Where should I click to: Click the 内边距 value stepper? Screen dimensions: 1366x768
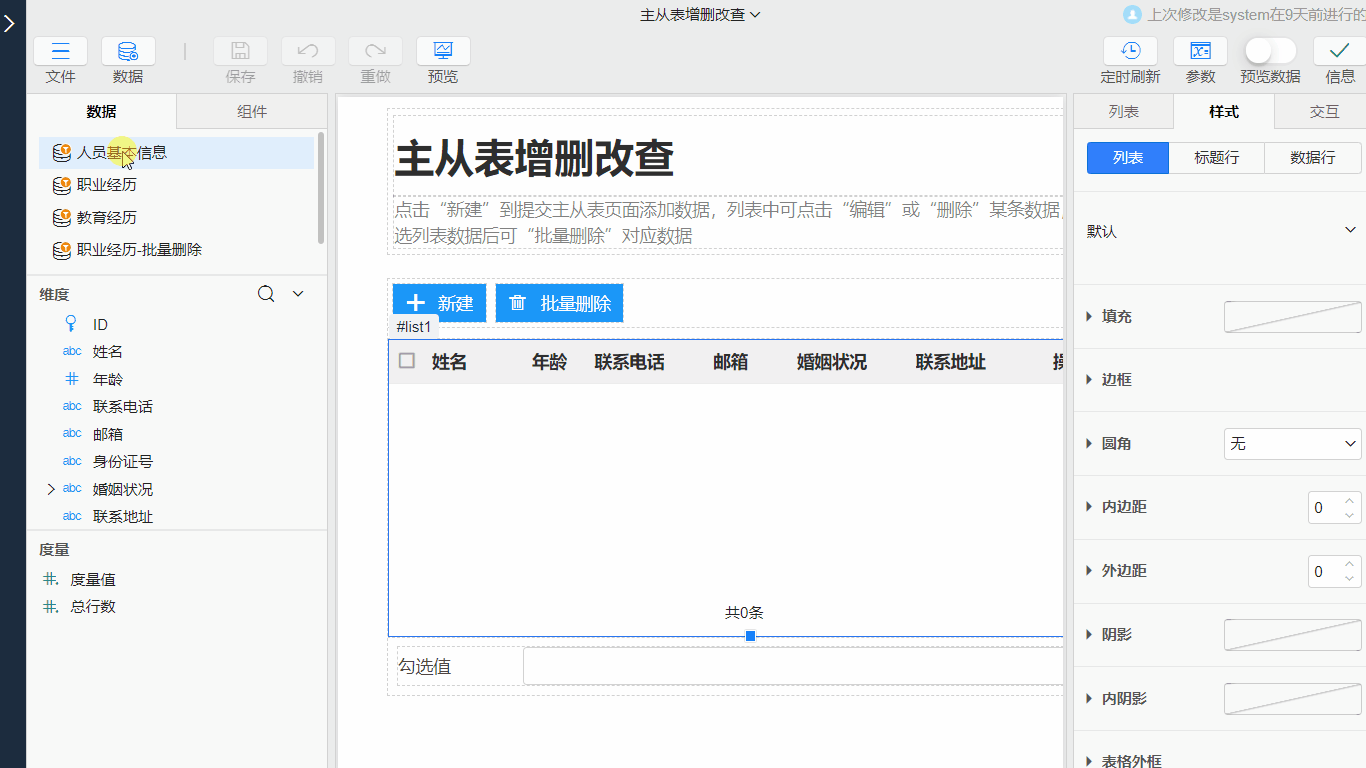pyautogui.click(x=1349, y=507)
